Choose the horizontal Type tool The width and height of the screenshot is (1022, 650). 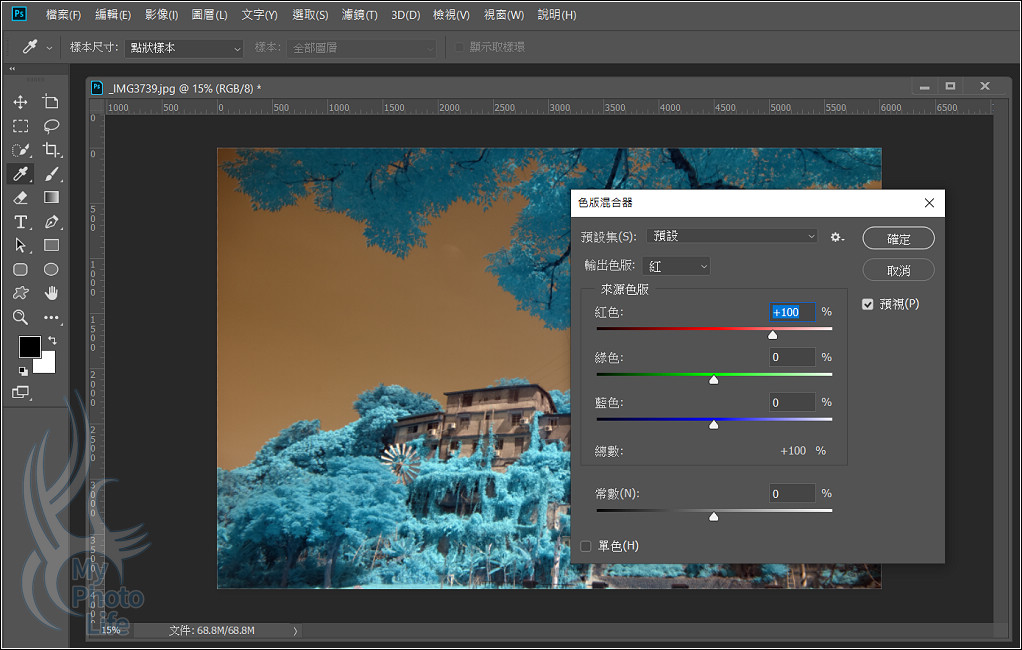(x=20, y=222)
